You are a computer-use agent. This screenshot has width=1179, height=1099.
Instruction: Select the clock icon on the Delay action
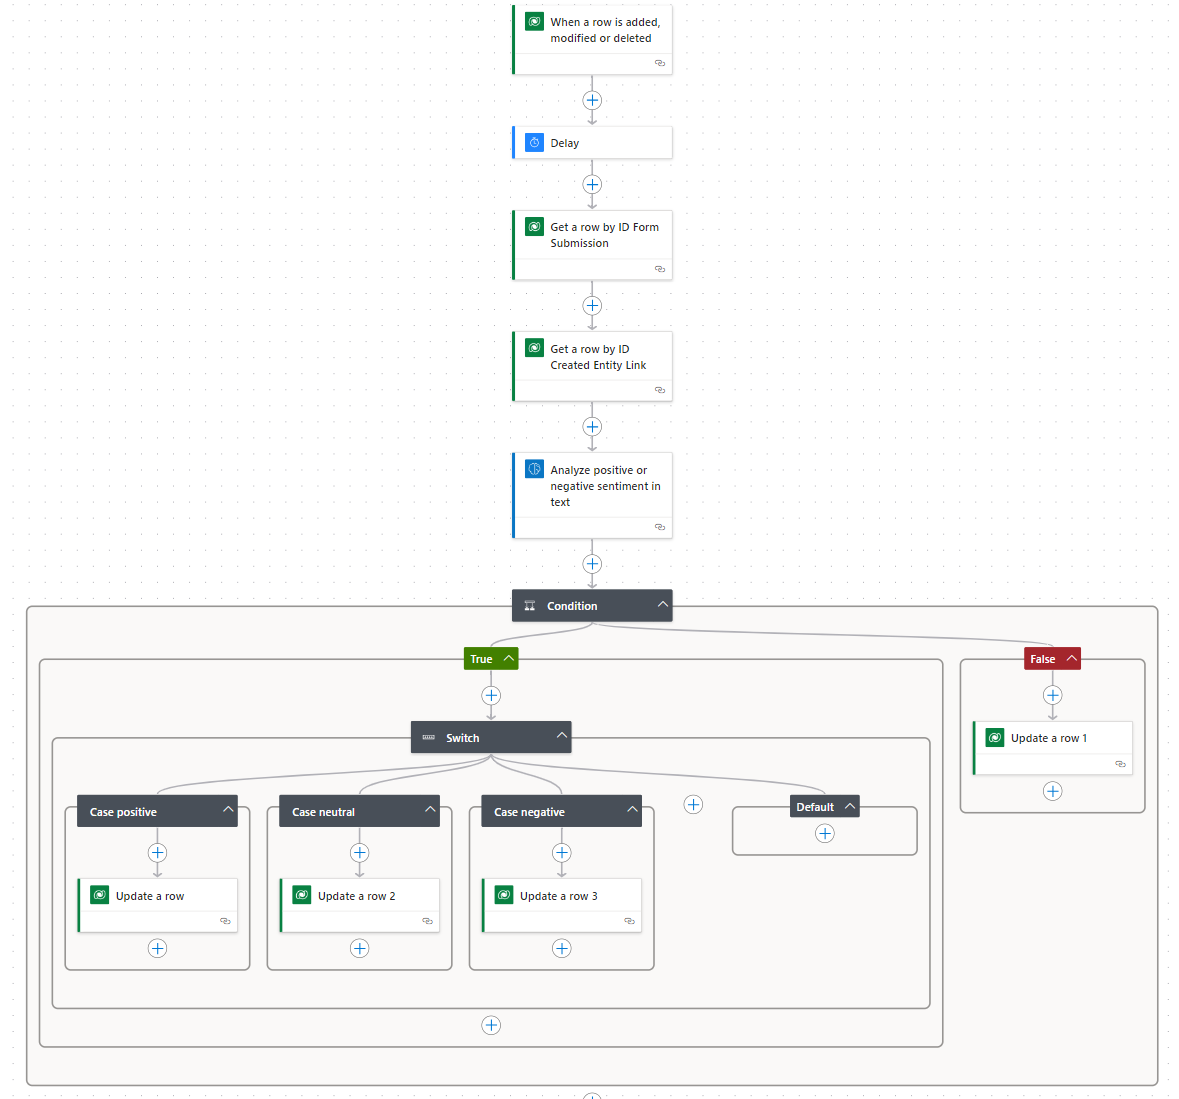click(x=534, y=142)
